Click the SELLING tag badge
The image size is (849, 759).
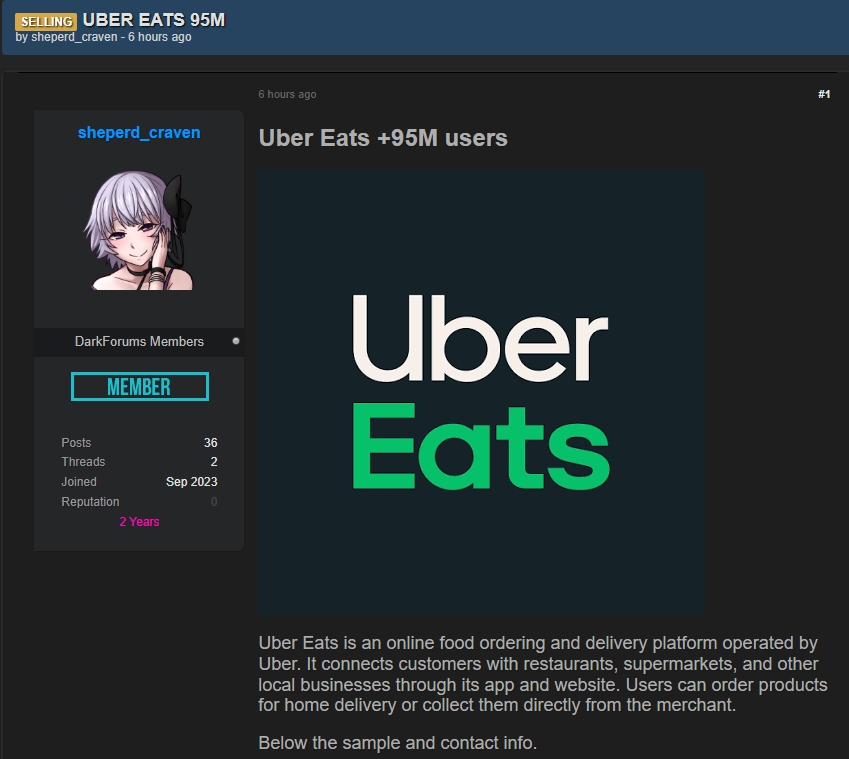tap(46, 21)
